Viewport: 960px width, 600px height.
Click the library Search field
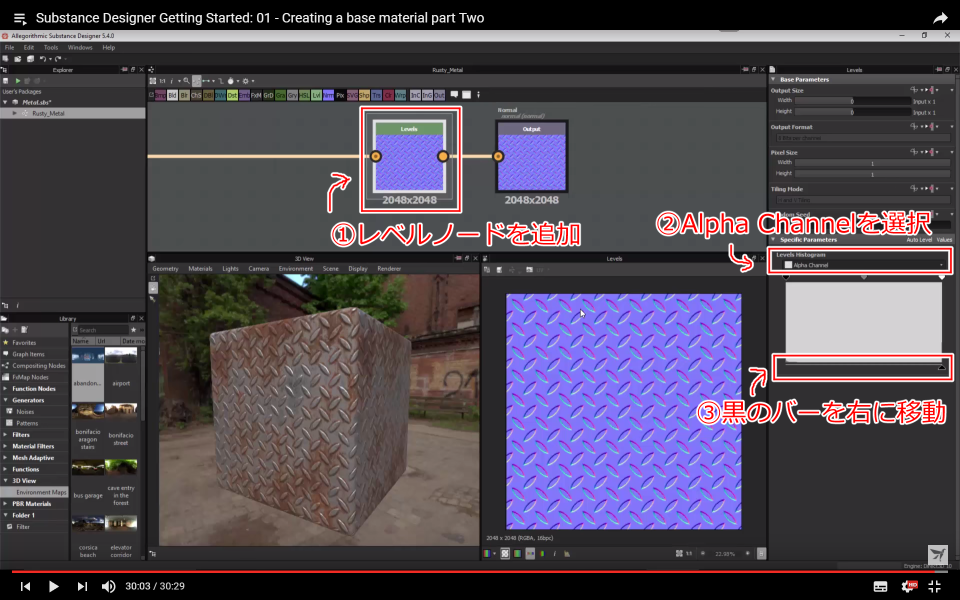click(102, 330)
